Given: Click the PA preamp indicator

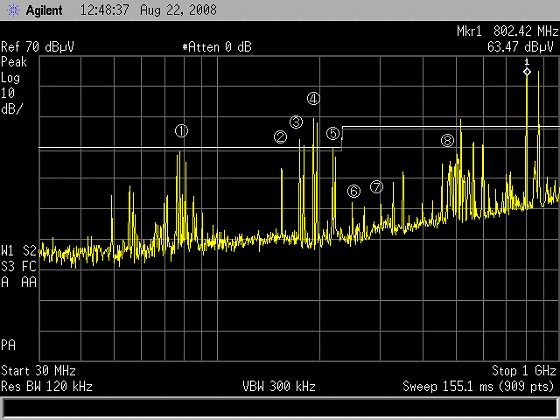Looking at the screenshot, I should (x=8, y=345).
